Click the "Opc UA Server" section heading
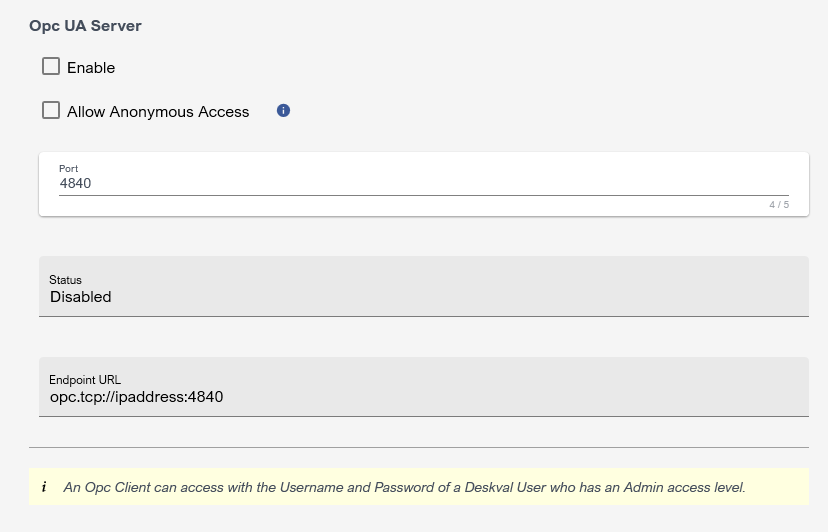This screenshot has height=532, width=828. (x=85, y=26)
